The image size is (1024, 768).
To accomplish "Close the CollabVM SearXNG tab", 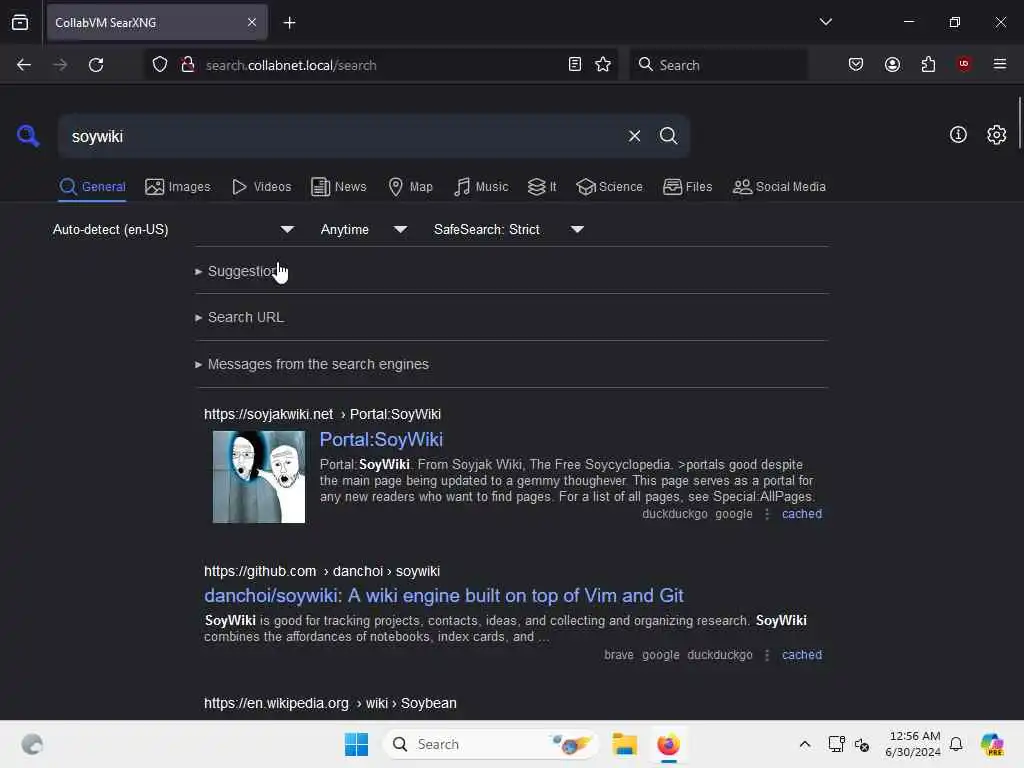I will (251, 22).
